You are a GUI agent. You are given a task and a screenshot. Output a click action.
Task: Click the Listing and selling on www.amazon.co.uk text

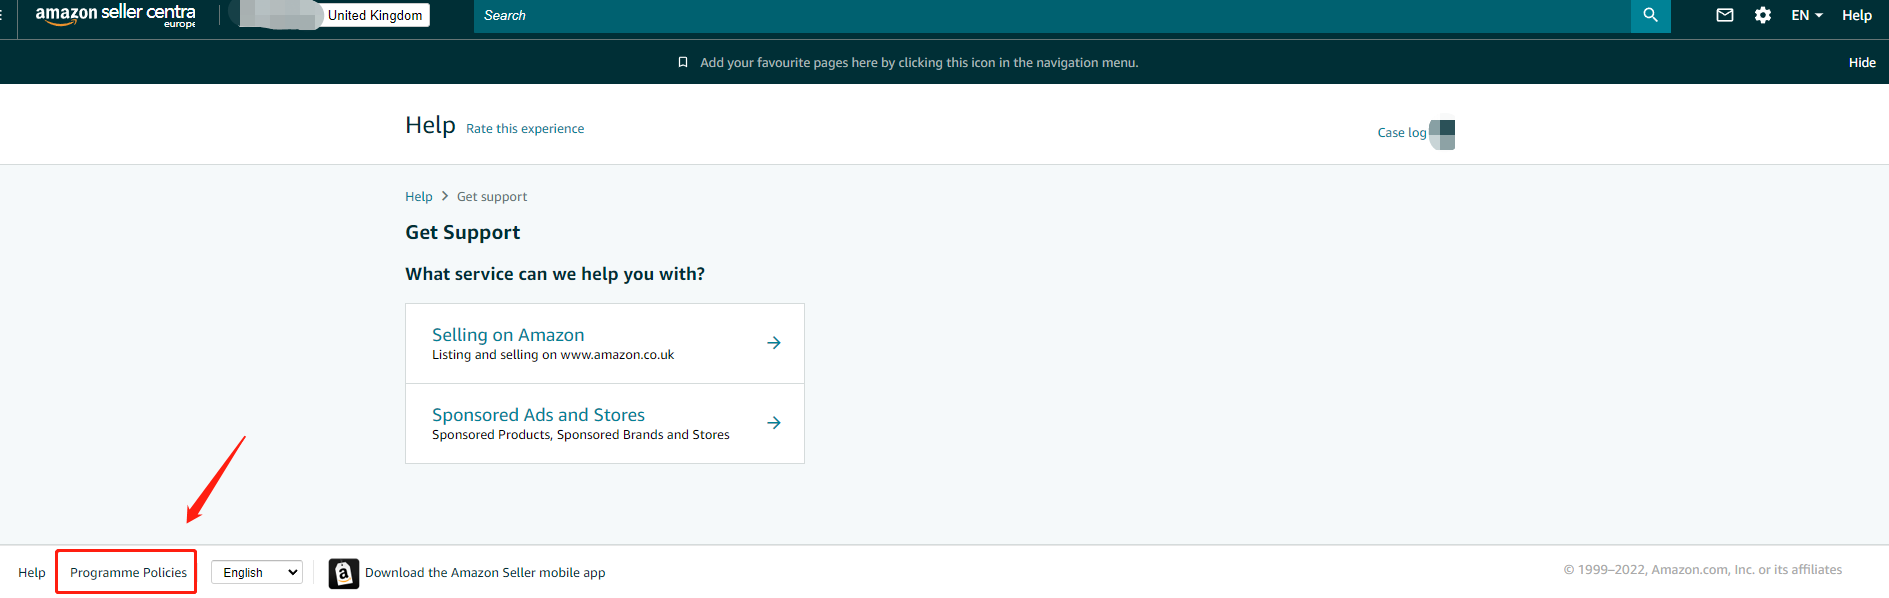[x=553, y=355]
